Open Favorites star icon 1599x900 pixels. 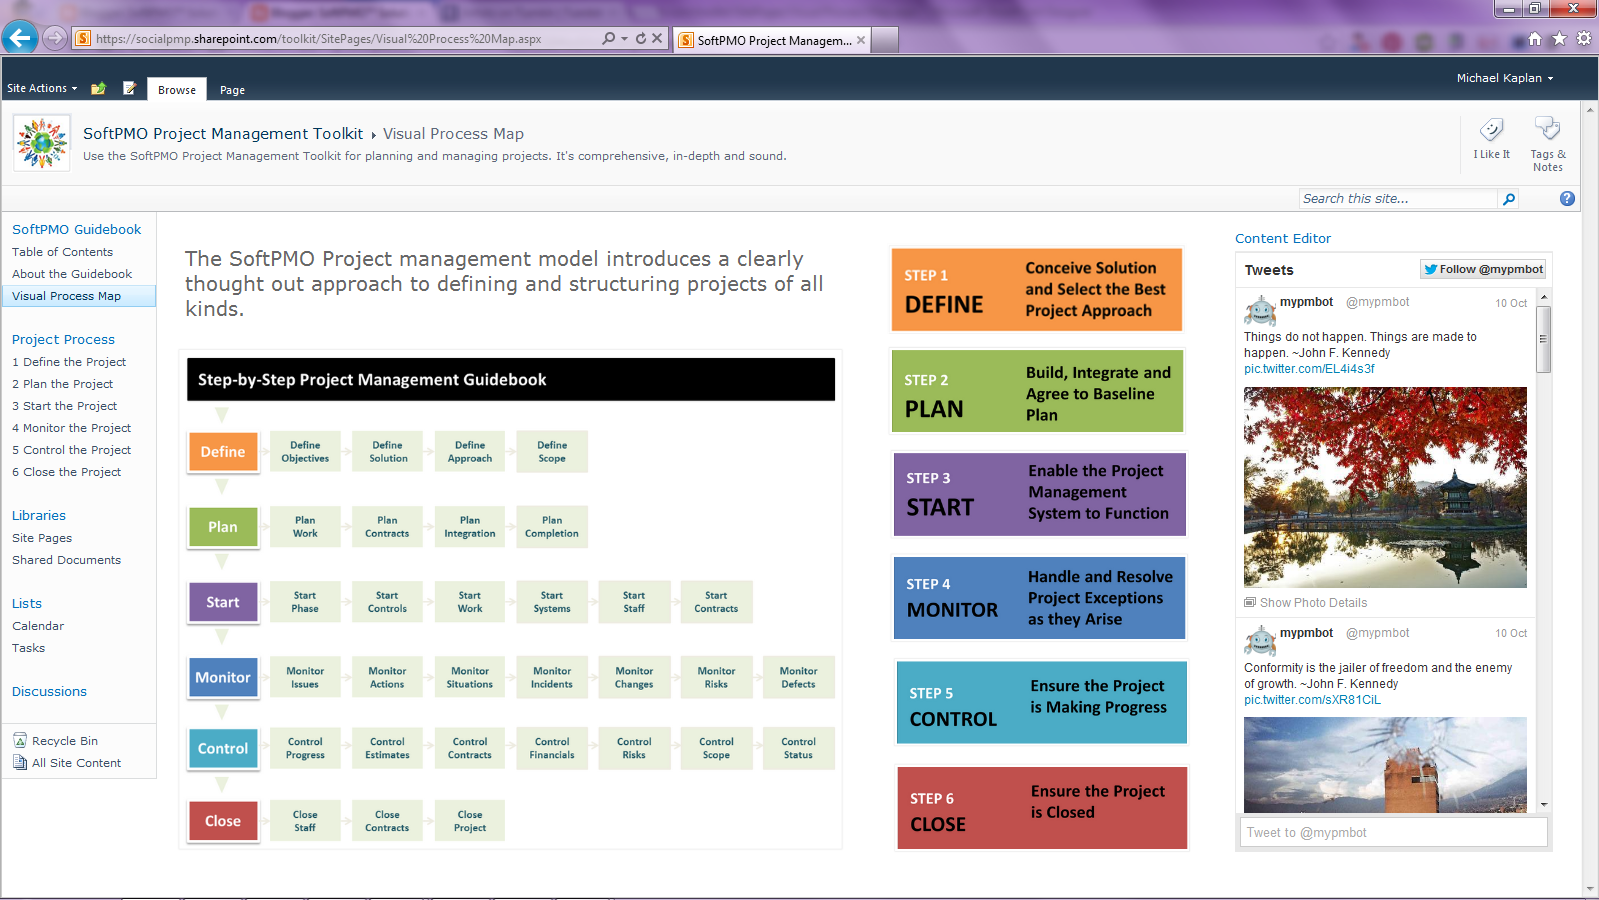1559,39
